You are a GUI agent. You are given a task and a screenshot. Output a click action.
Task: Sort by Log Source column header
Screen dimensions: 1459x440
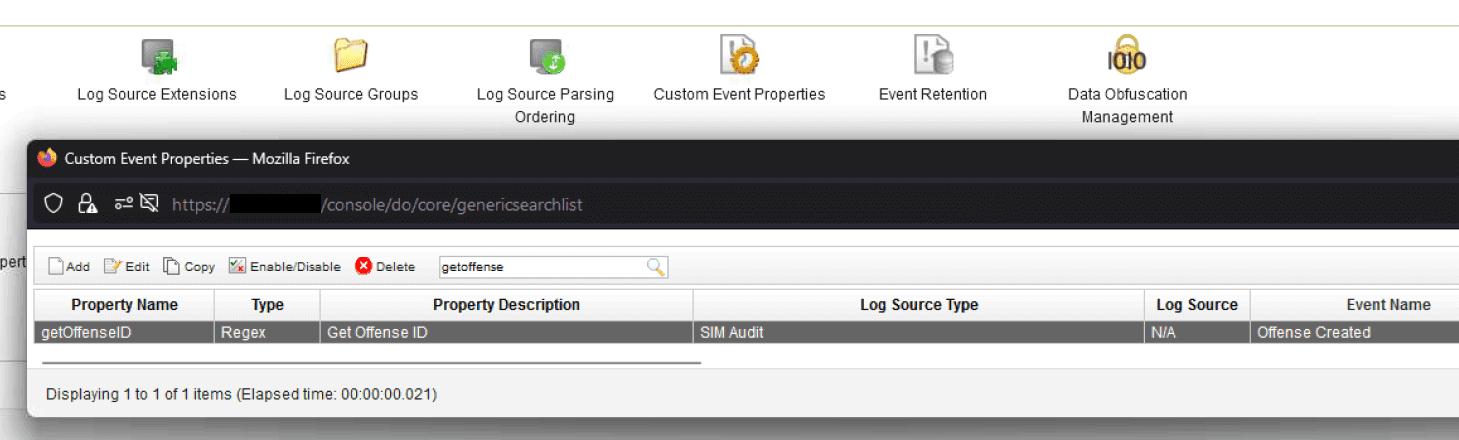[1197, 305]
